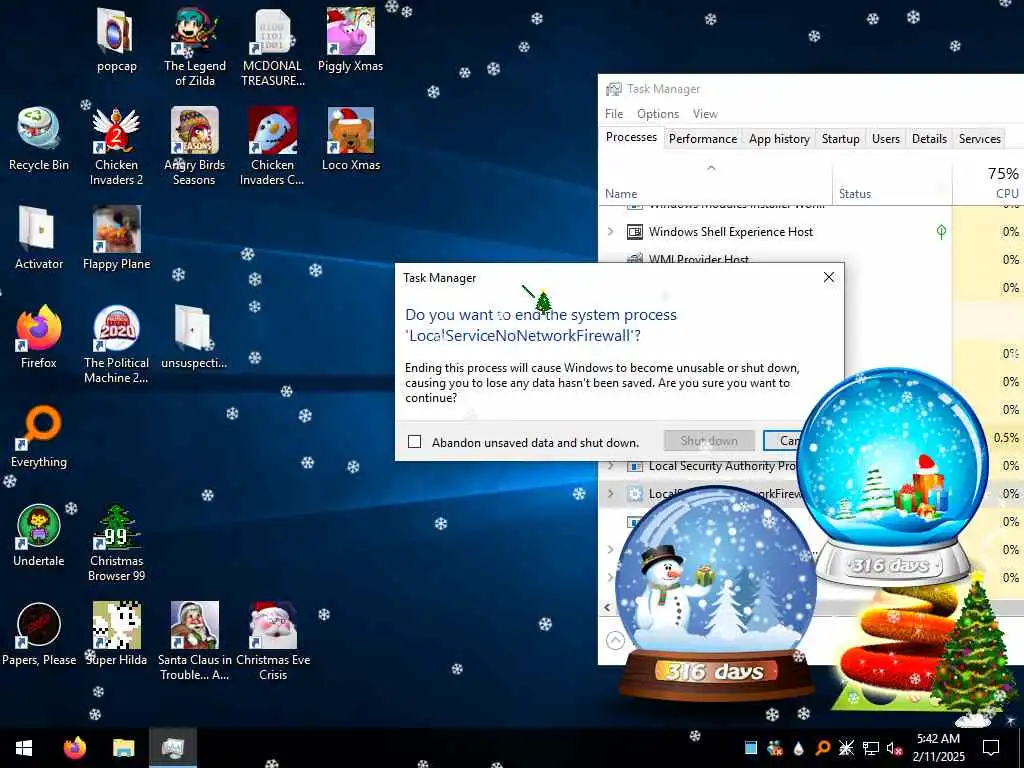Viewport: 1024px width, 768px height.
Task: Launch The Legend of Zilda shortcut
Action: click(x=195, y=47)
